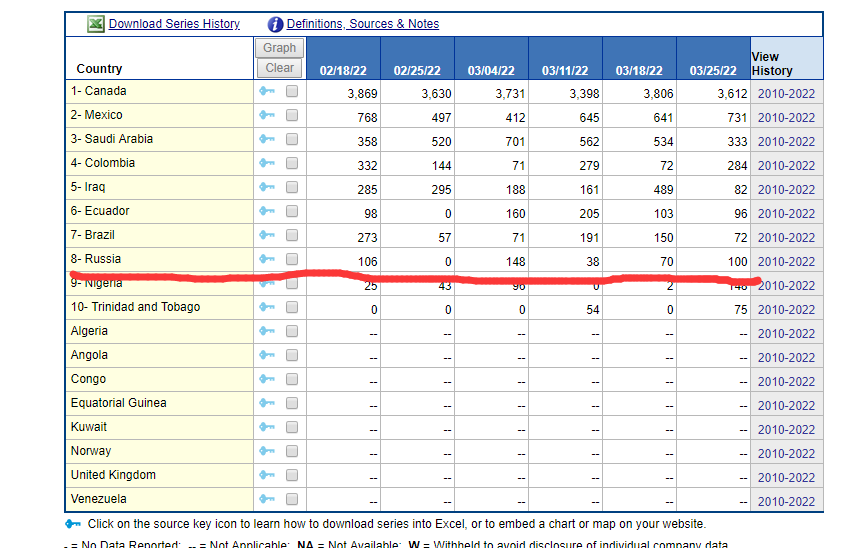This screenshot has width=841, height=548.
Task: Open source key icon for Venezuela
Action: click(x=267, y=499)
